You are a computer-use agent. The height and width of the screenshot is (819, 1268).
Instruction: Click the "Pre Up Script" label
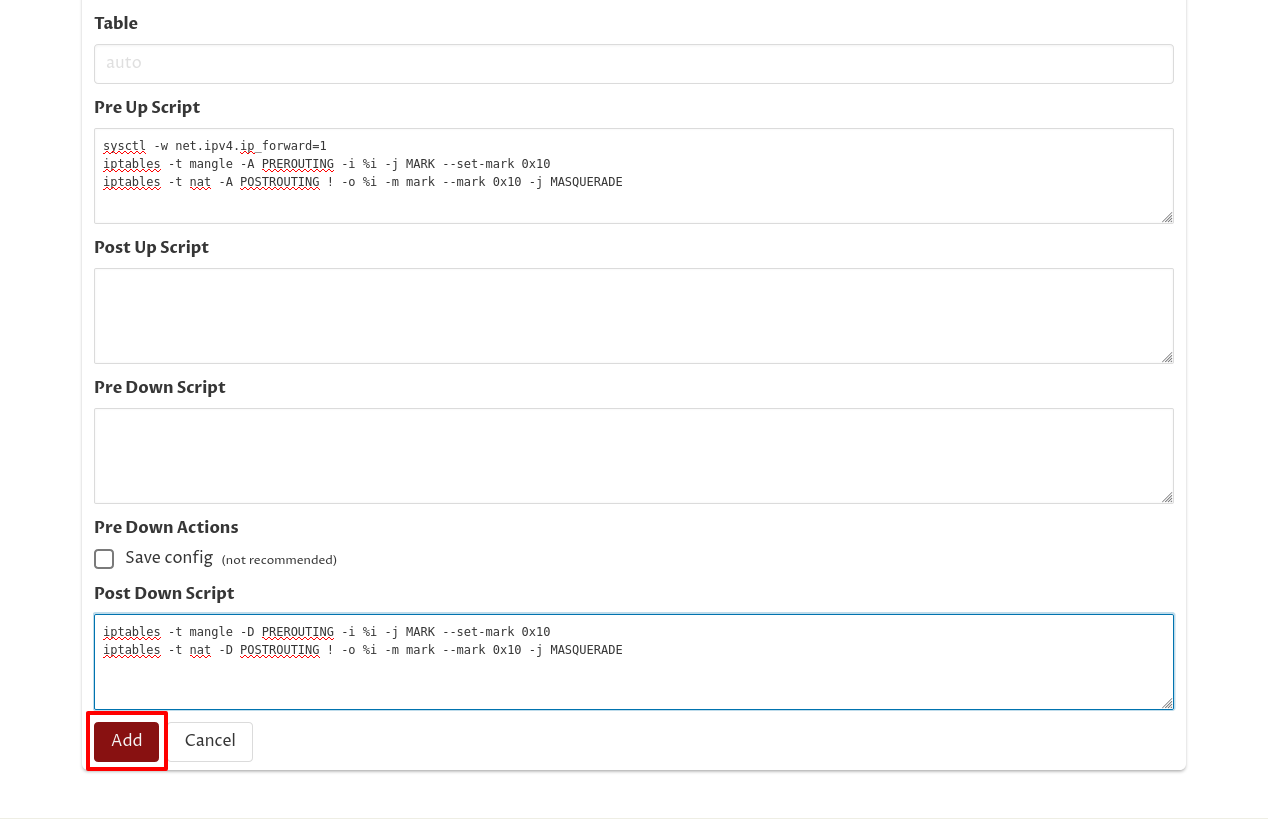pos(147,107)
